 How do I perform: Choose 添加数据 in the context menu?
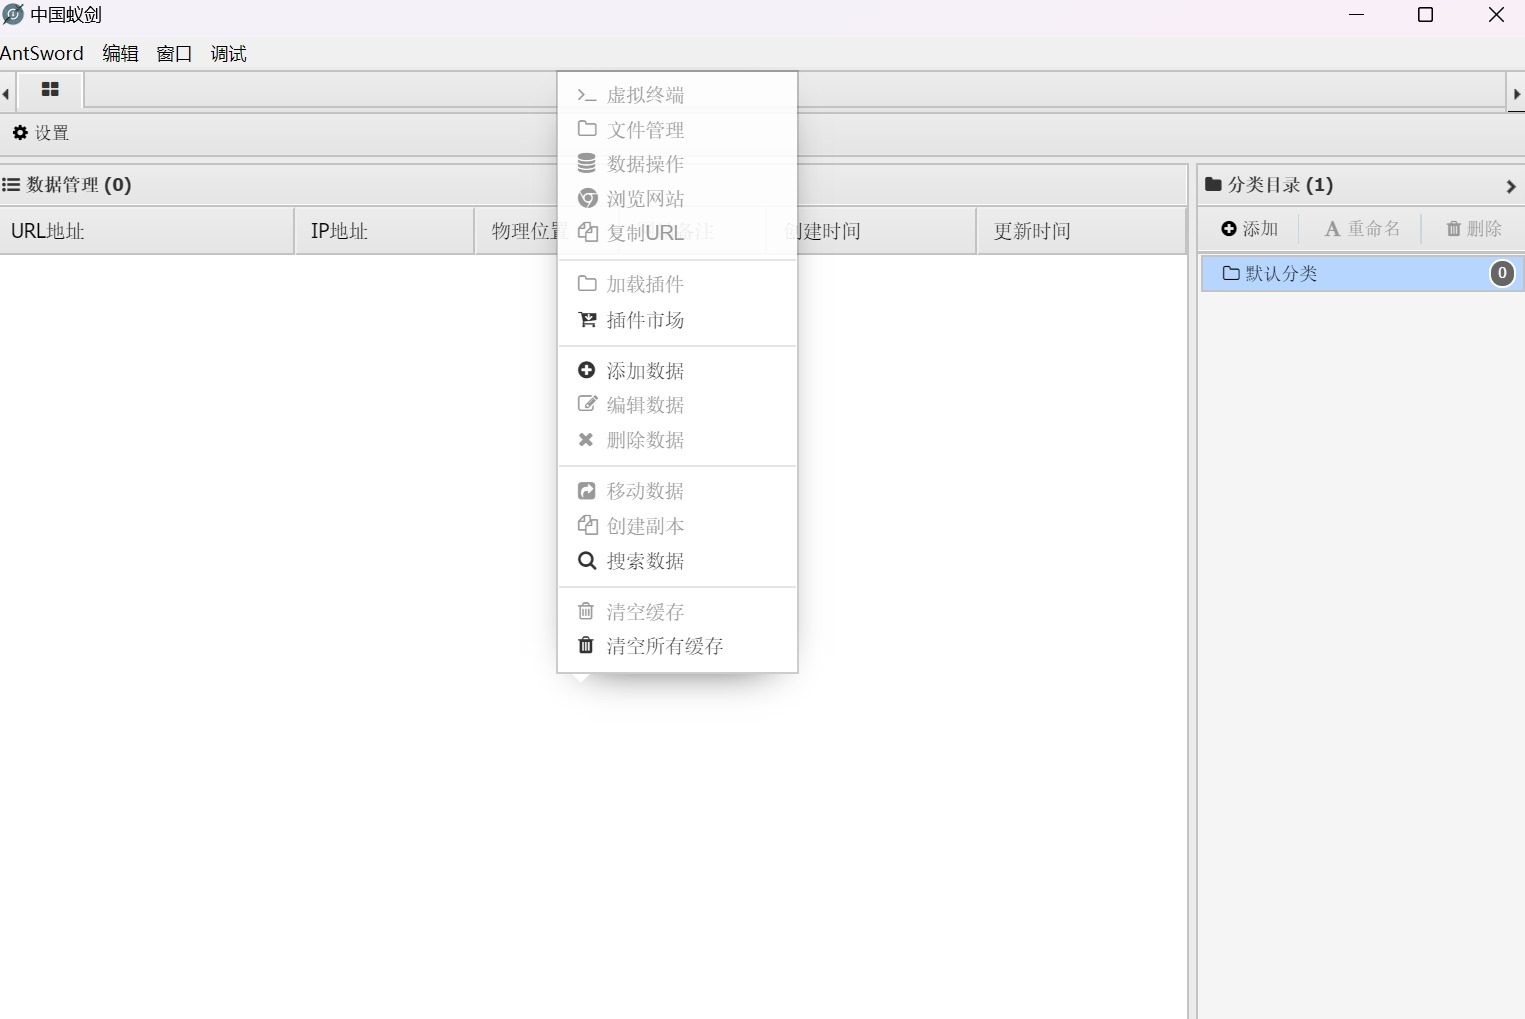(677, 371)
